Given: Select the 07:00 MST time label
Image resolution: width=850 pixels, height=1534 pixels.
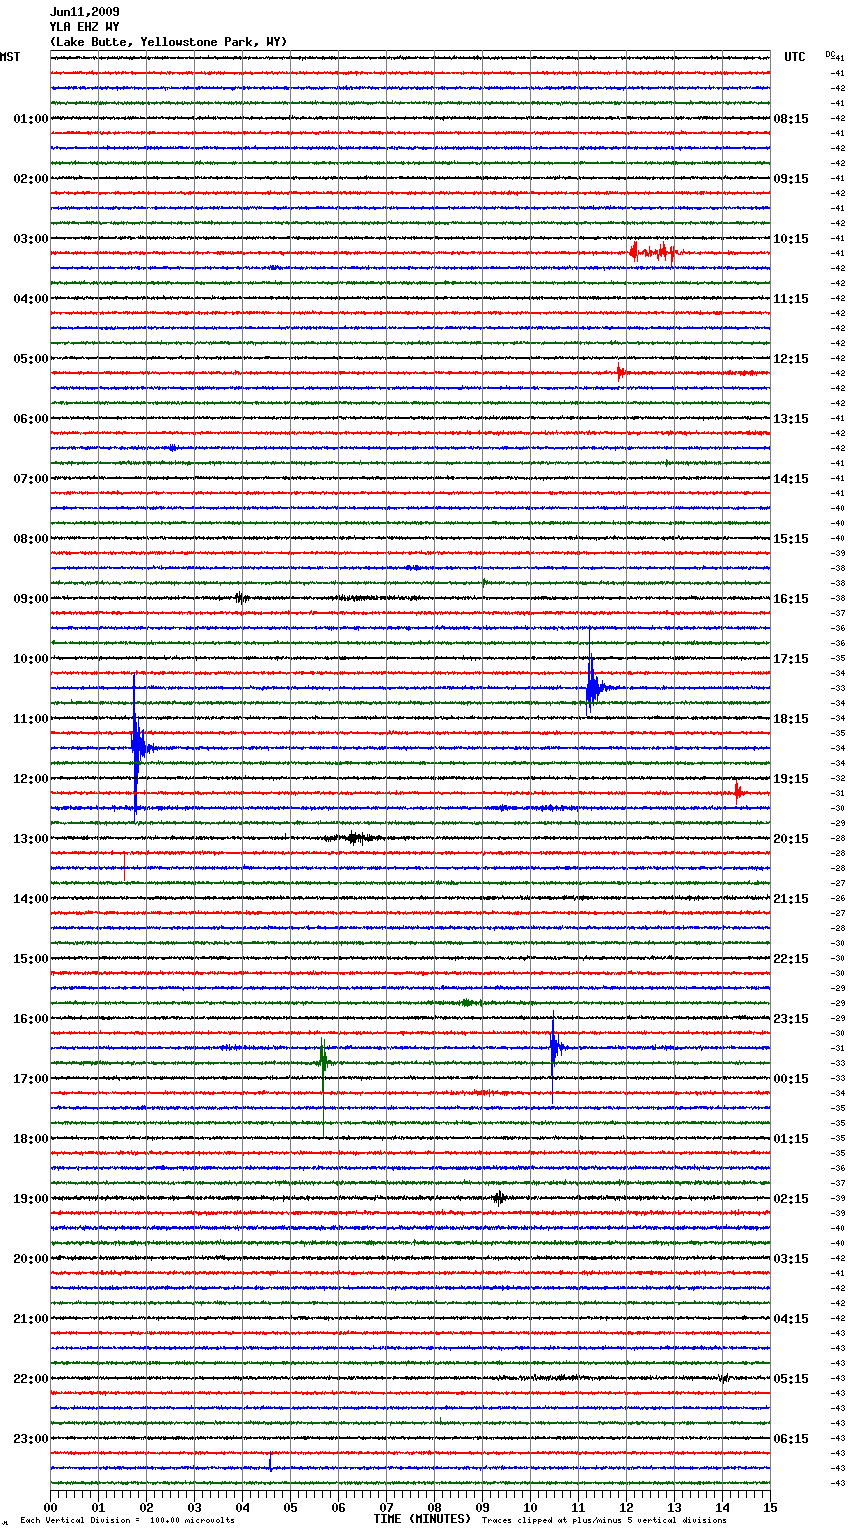Looking at the screenshot, I should point(30,479).
